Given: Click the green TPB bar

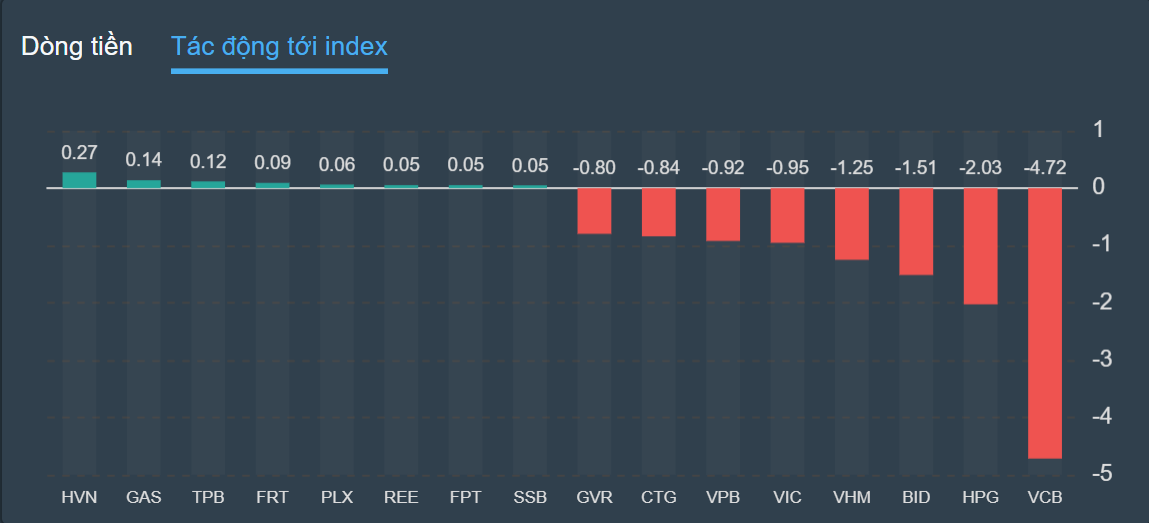Looking at the screenshot, I should click(x=208, y=184).
